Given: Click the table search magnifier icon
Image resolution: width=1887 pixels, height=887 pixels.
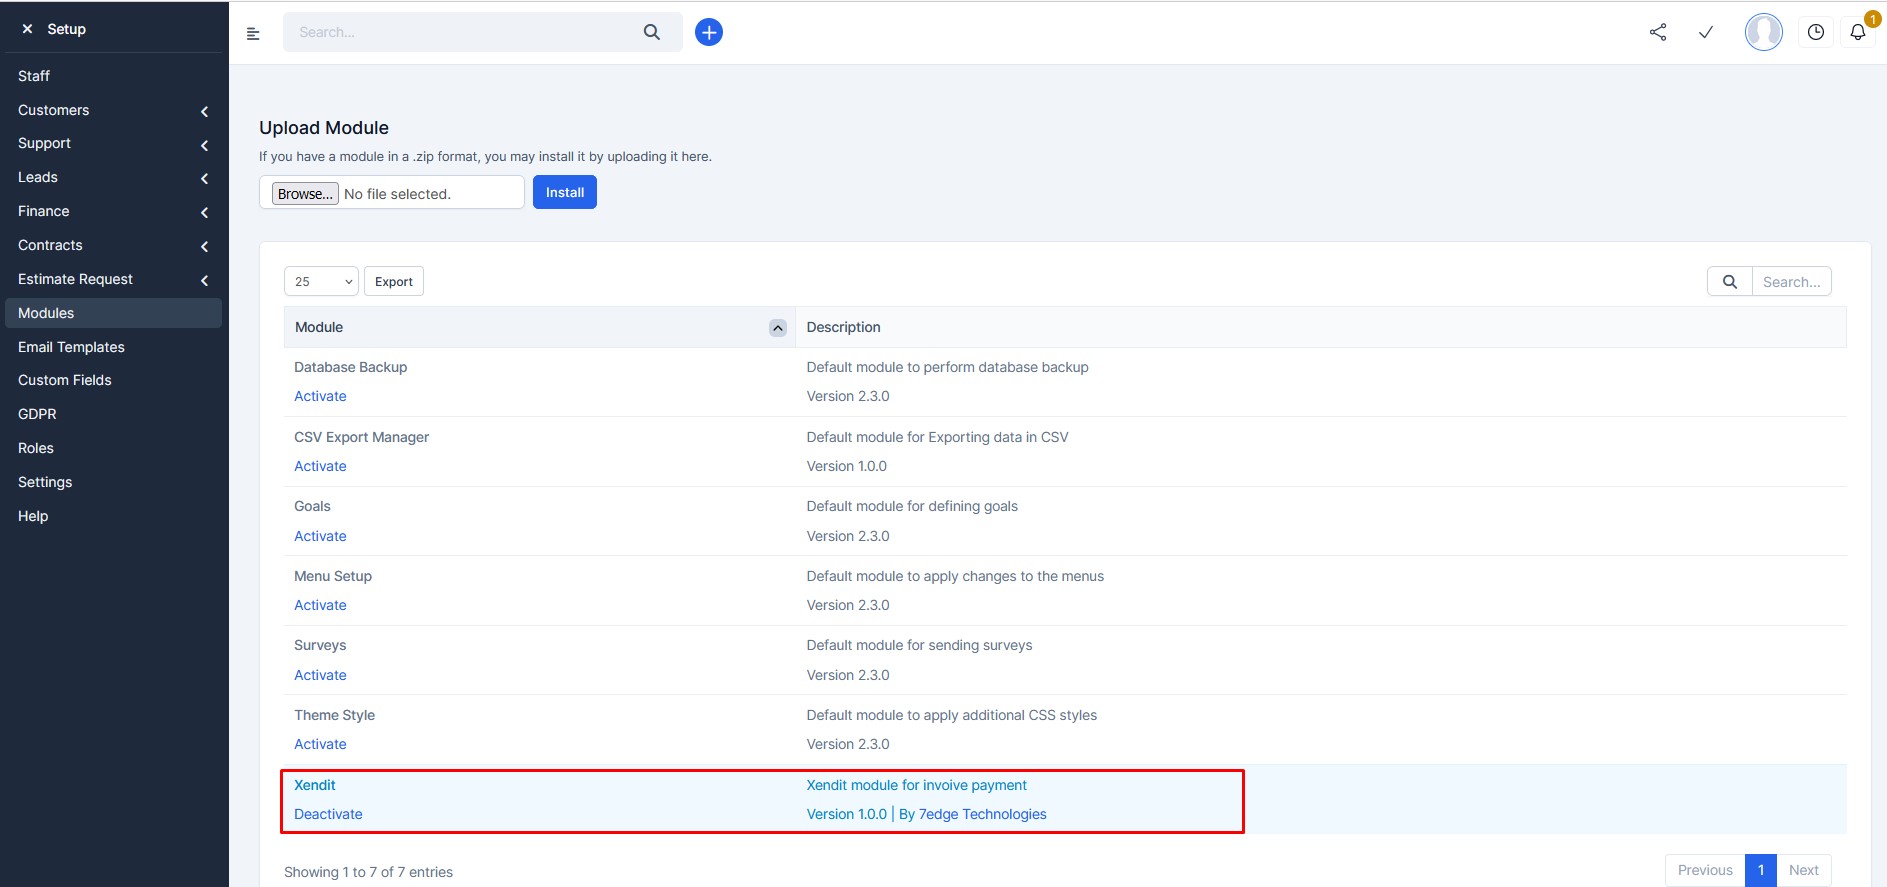Looking at the screenshot, I should click(x=1730, y=282).
